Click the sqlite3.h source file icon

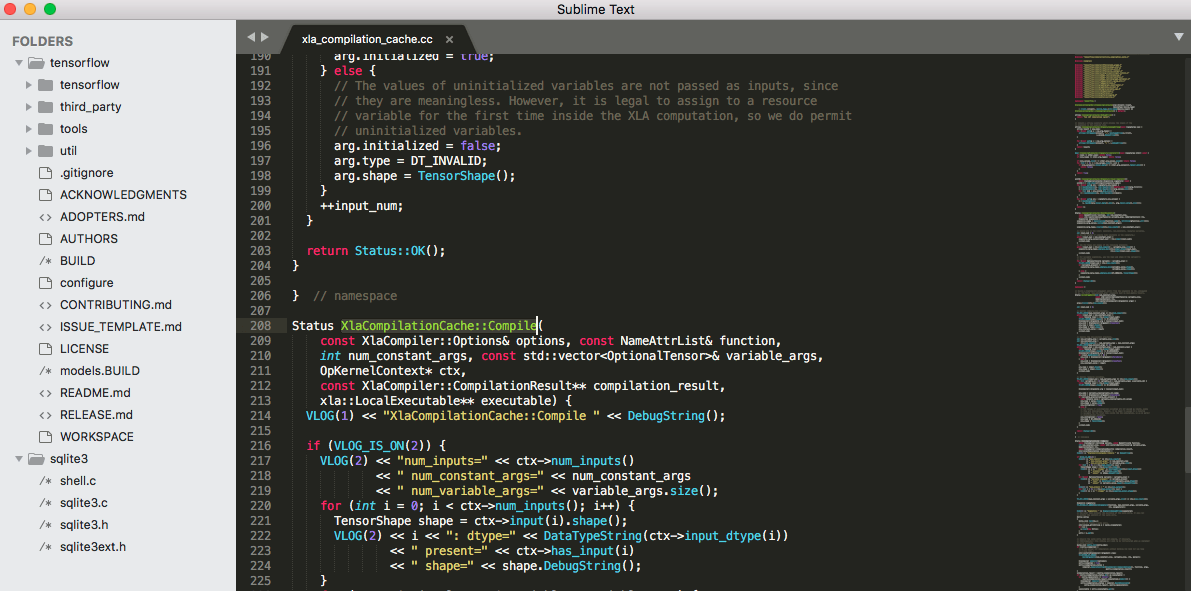[46, 525]
